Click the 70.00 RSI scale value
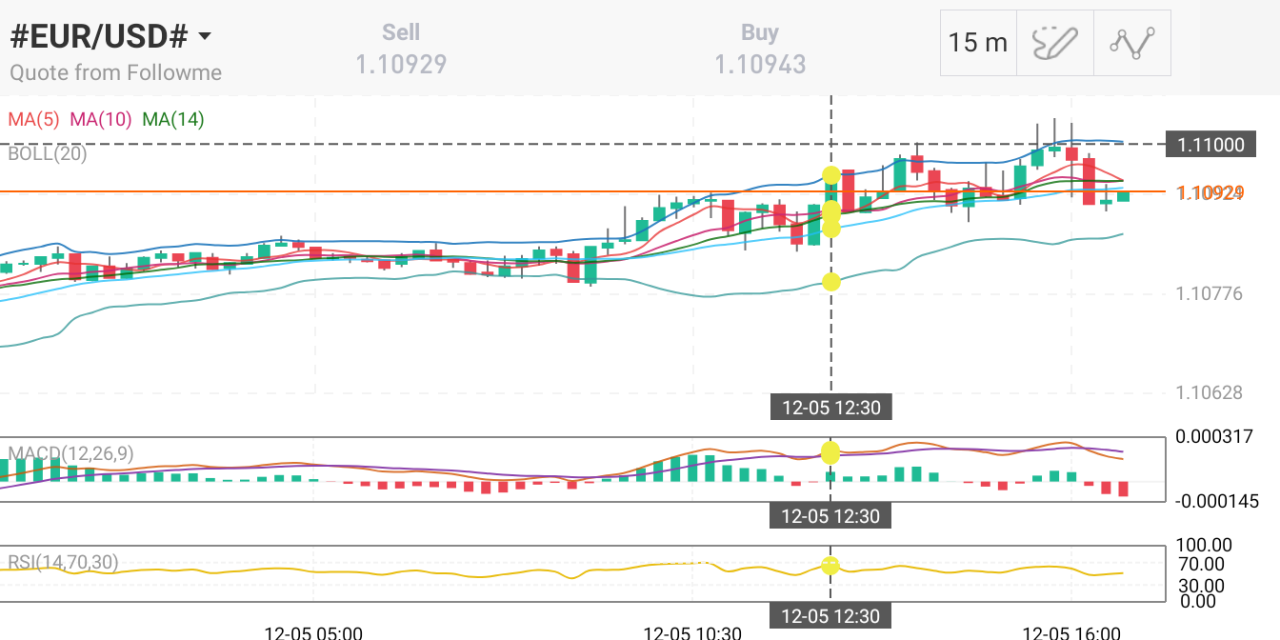The width and height of the screenshot is (1280, 640). pos(1200,565)
